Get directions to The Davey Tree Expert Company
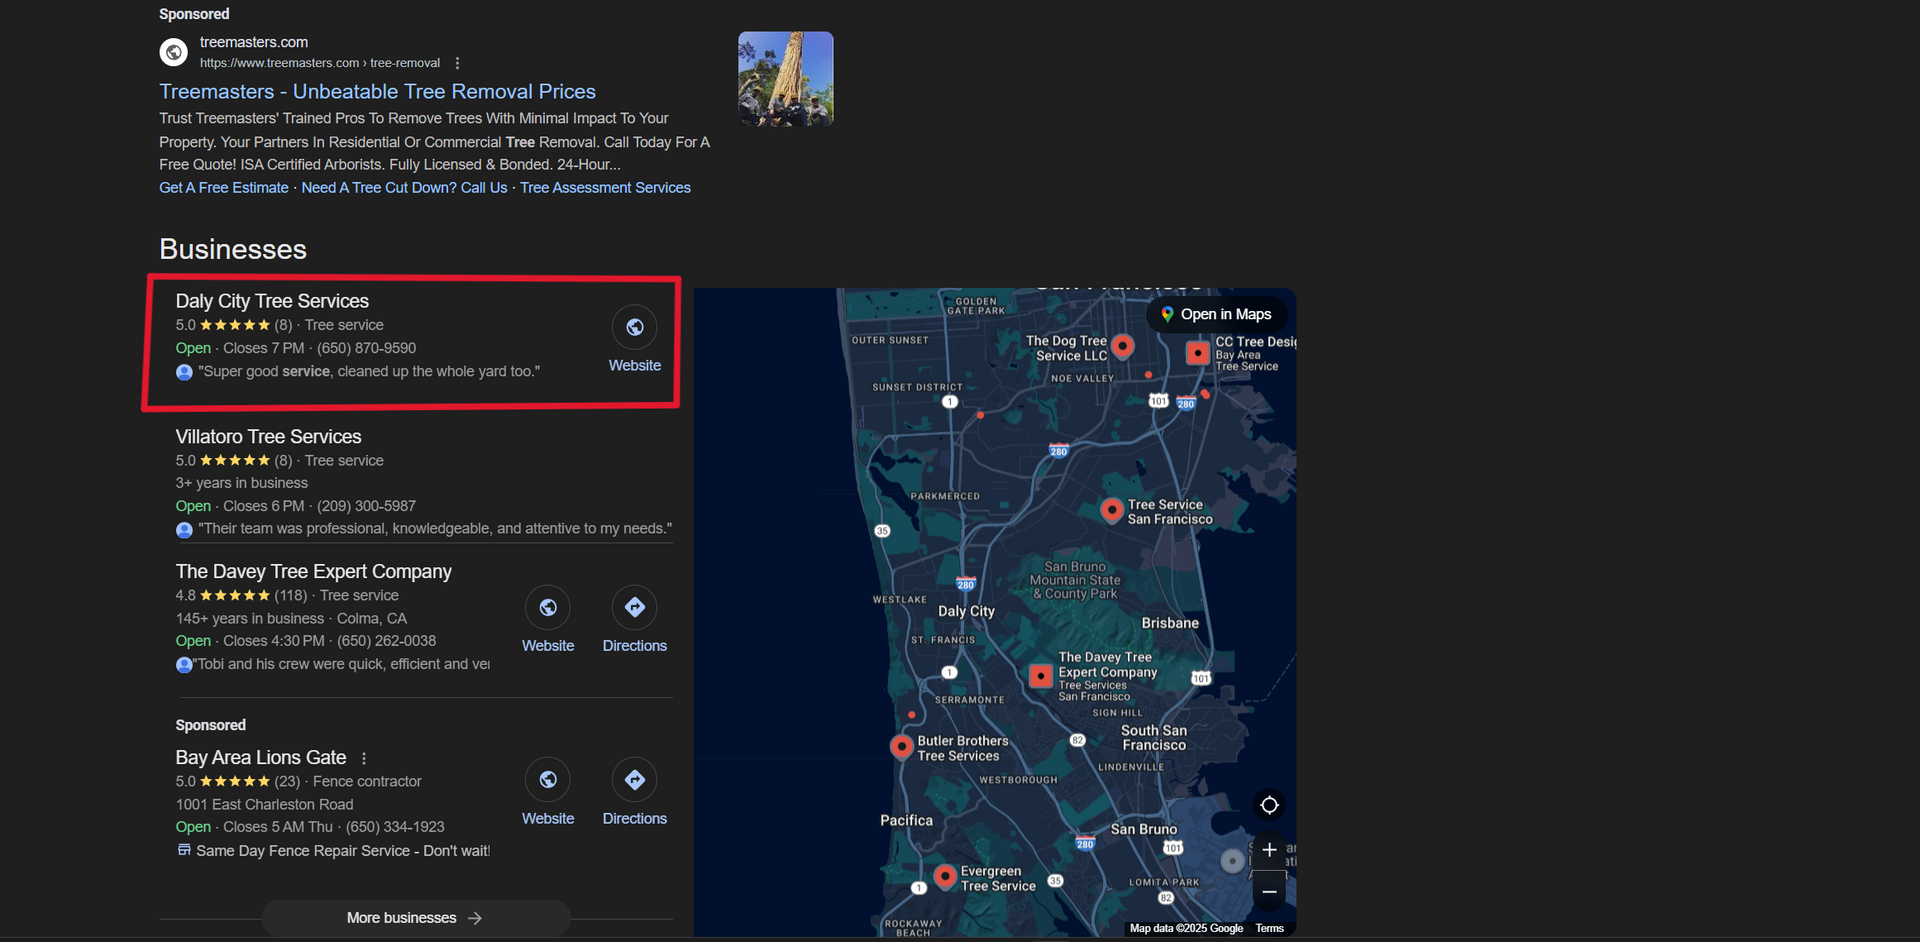This screenshot has width=1920, height=942. 635,607
